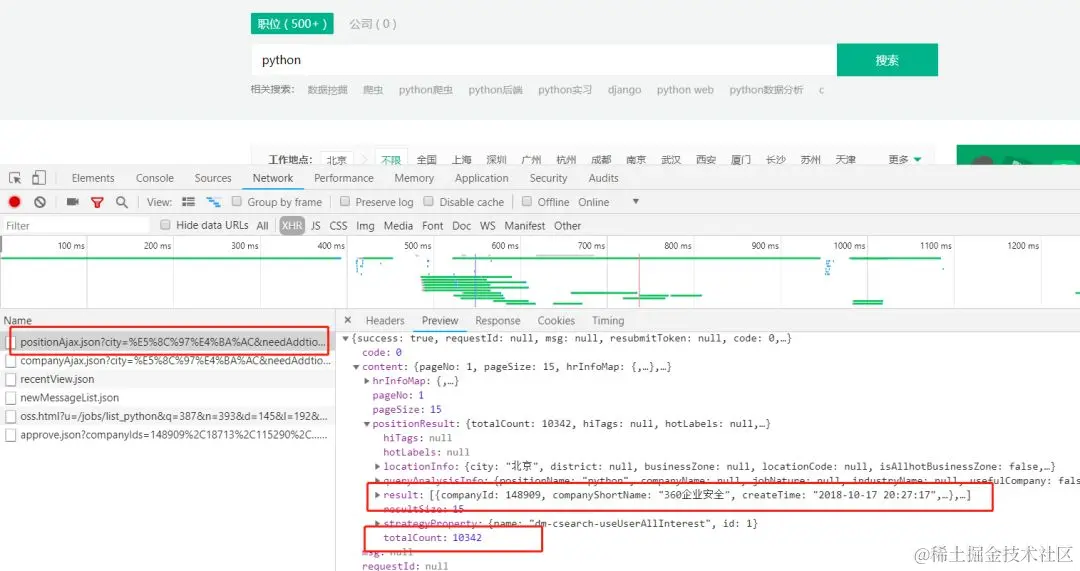1080x571 pixels.
Task: Filter requests by CSS type
Action: [338, 225]
